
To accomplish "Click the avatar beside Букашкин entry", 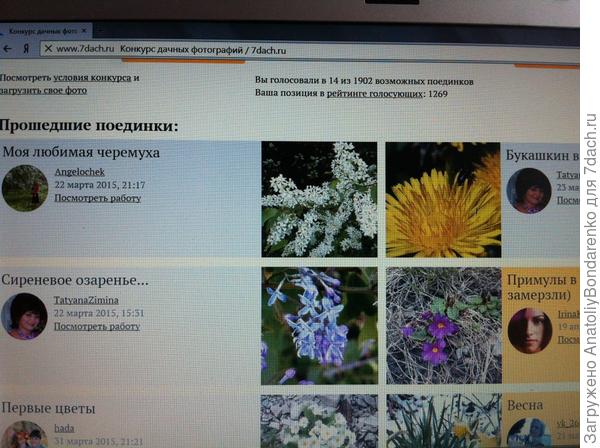I will (x=528, y=190).
